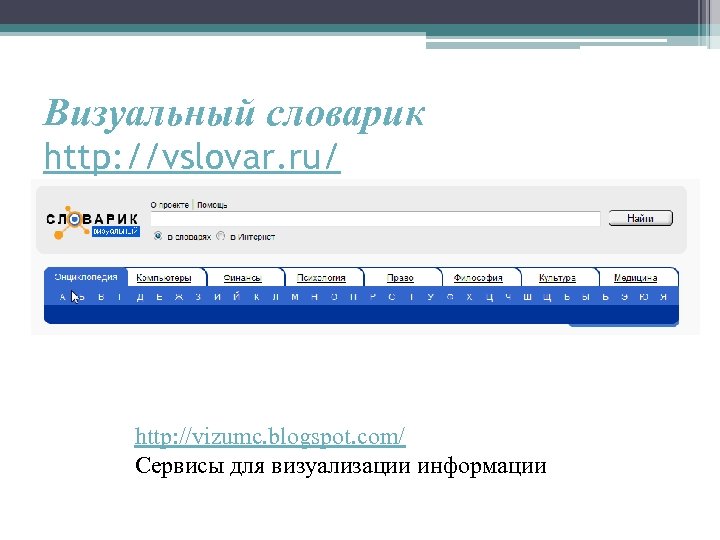Screen dimensions: 720x540
Task: Select letter Ф in alphabet bar
Action: click(x=450, y=297)
